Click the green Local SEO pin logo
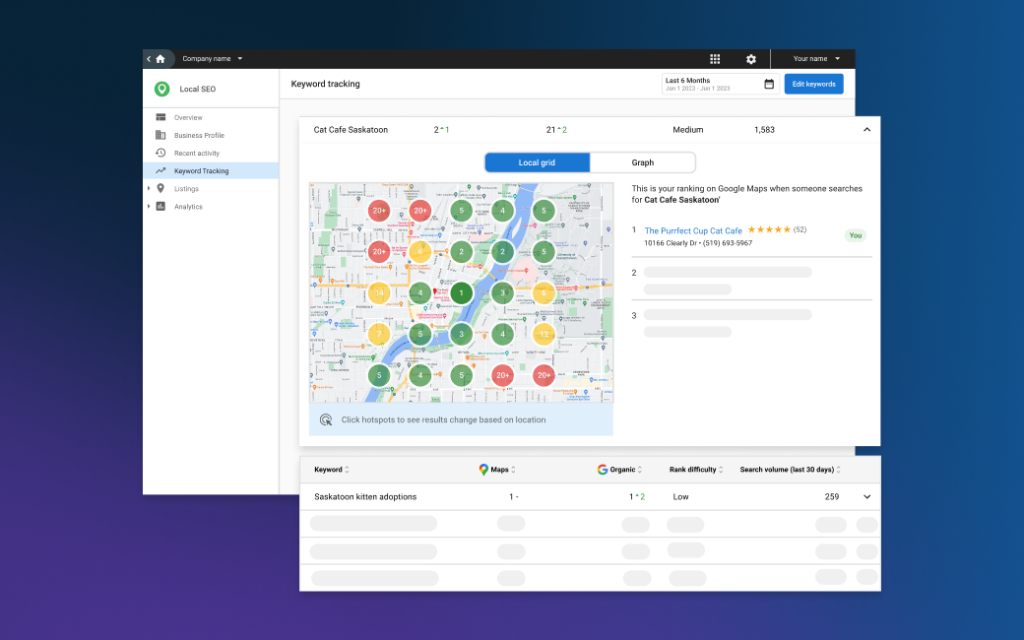 click(162, 89)
